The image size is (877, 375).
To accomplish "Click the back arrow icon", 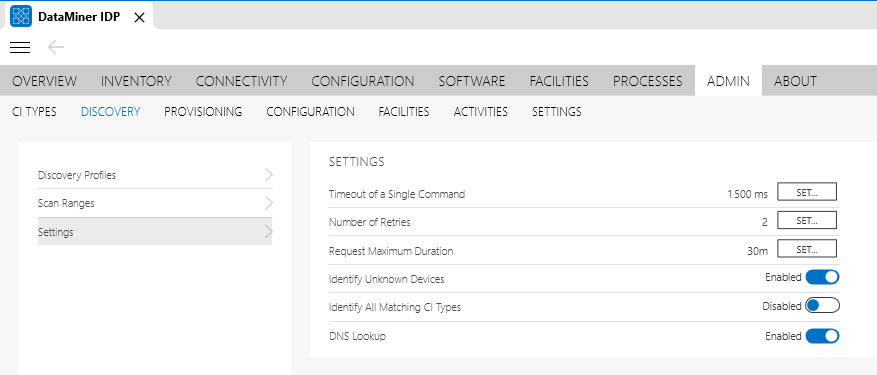I will point(56,48).
